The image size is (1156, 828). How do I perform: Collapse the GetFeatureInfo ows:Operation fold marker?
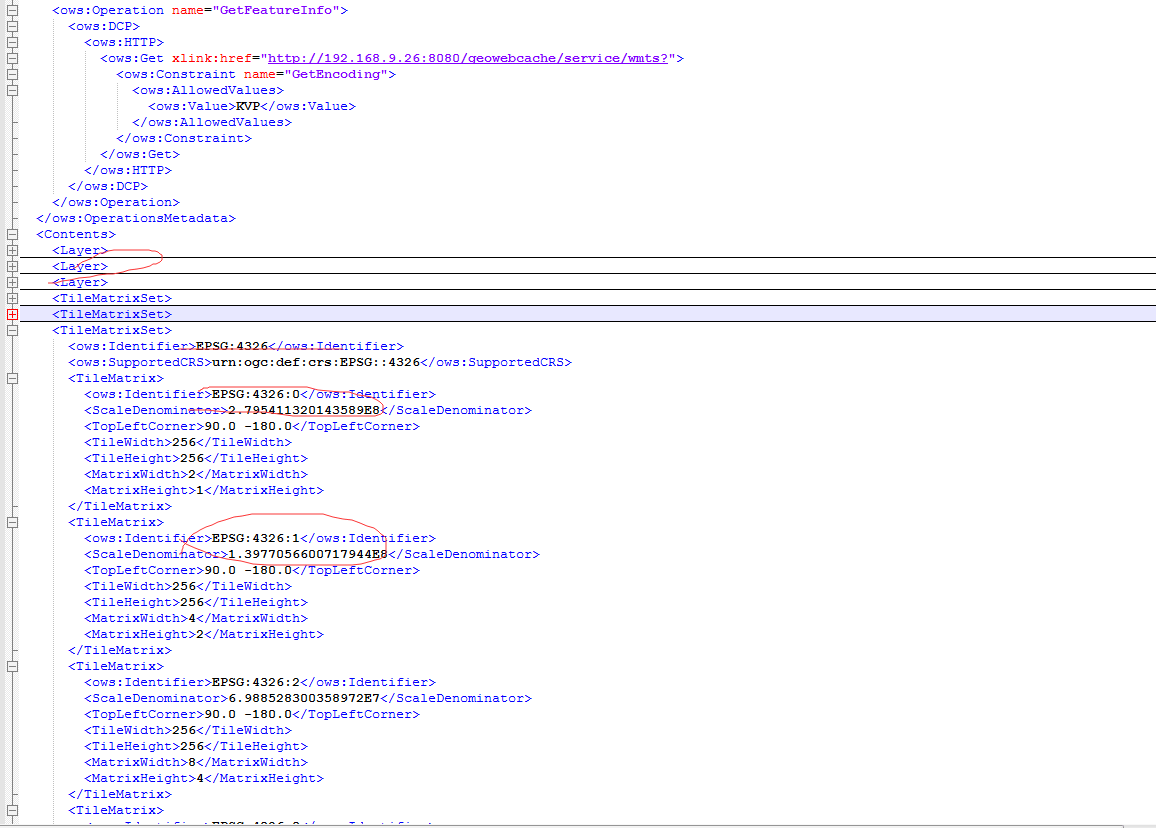12,10
